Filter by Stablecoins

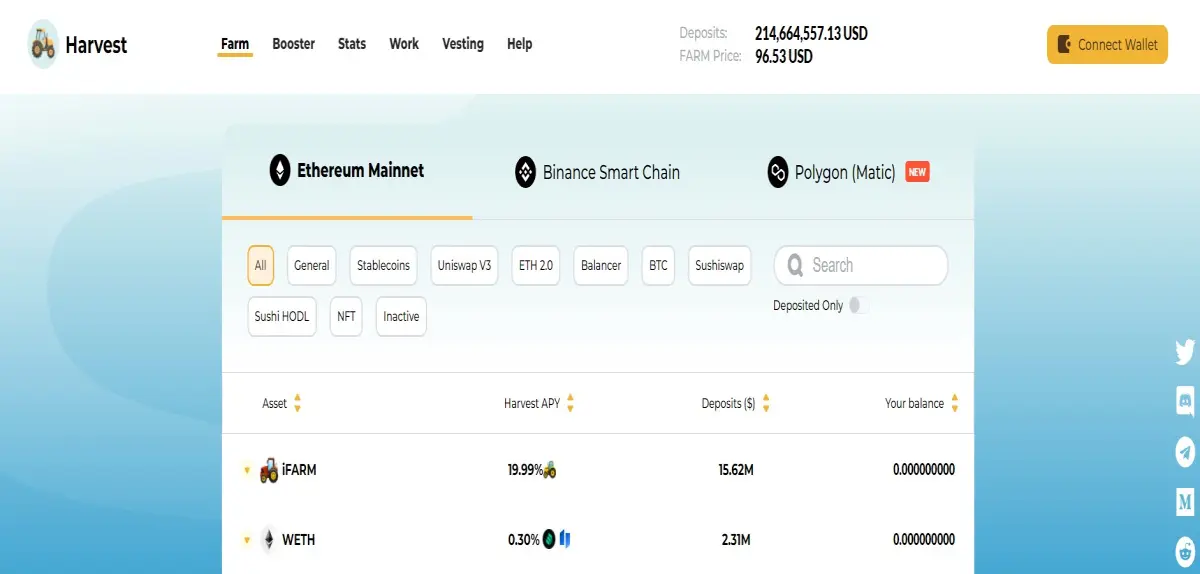coord(384,266)
